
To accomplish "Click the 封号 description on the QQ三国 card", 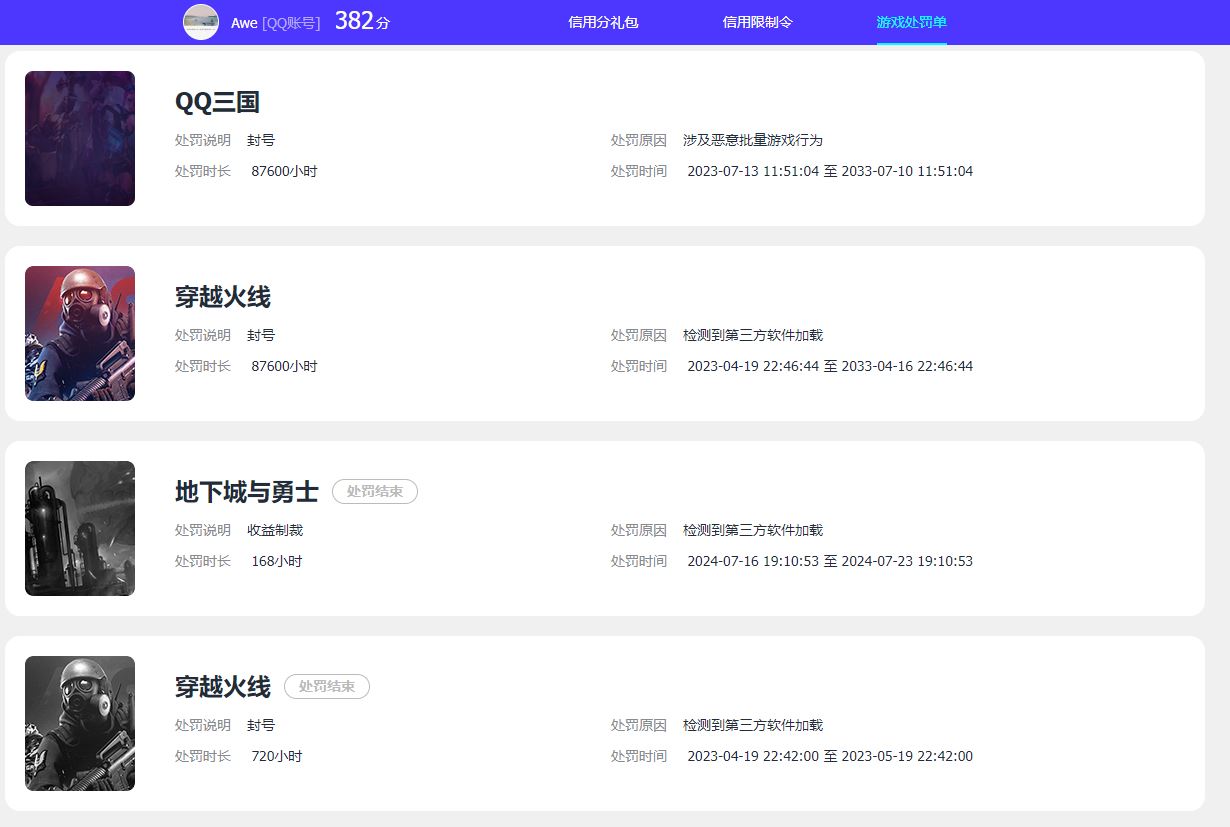I will click(261, 140).
